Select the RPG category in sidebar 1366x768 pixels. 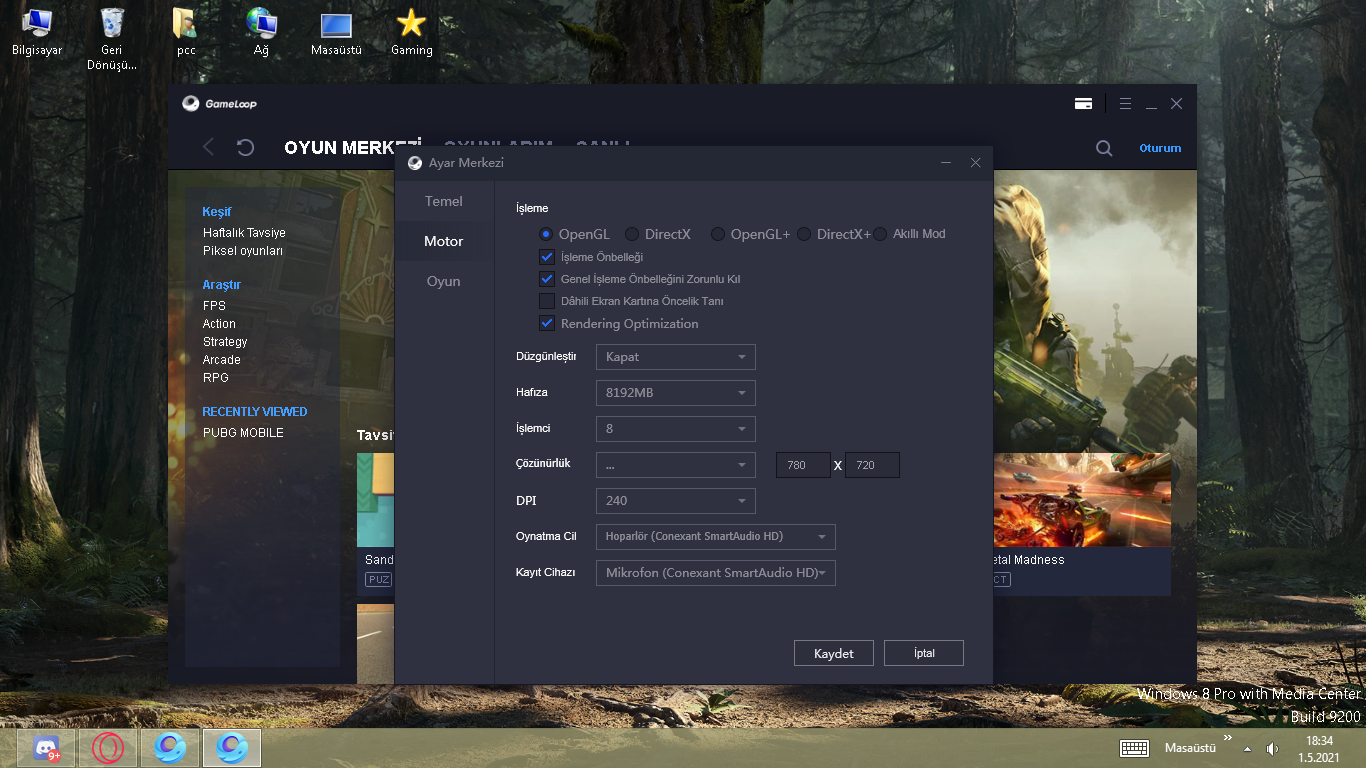click(x=216, y=378)
